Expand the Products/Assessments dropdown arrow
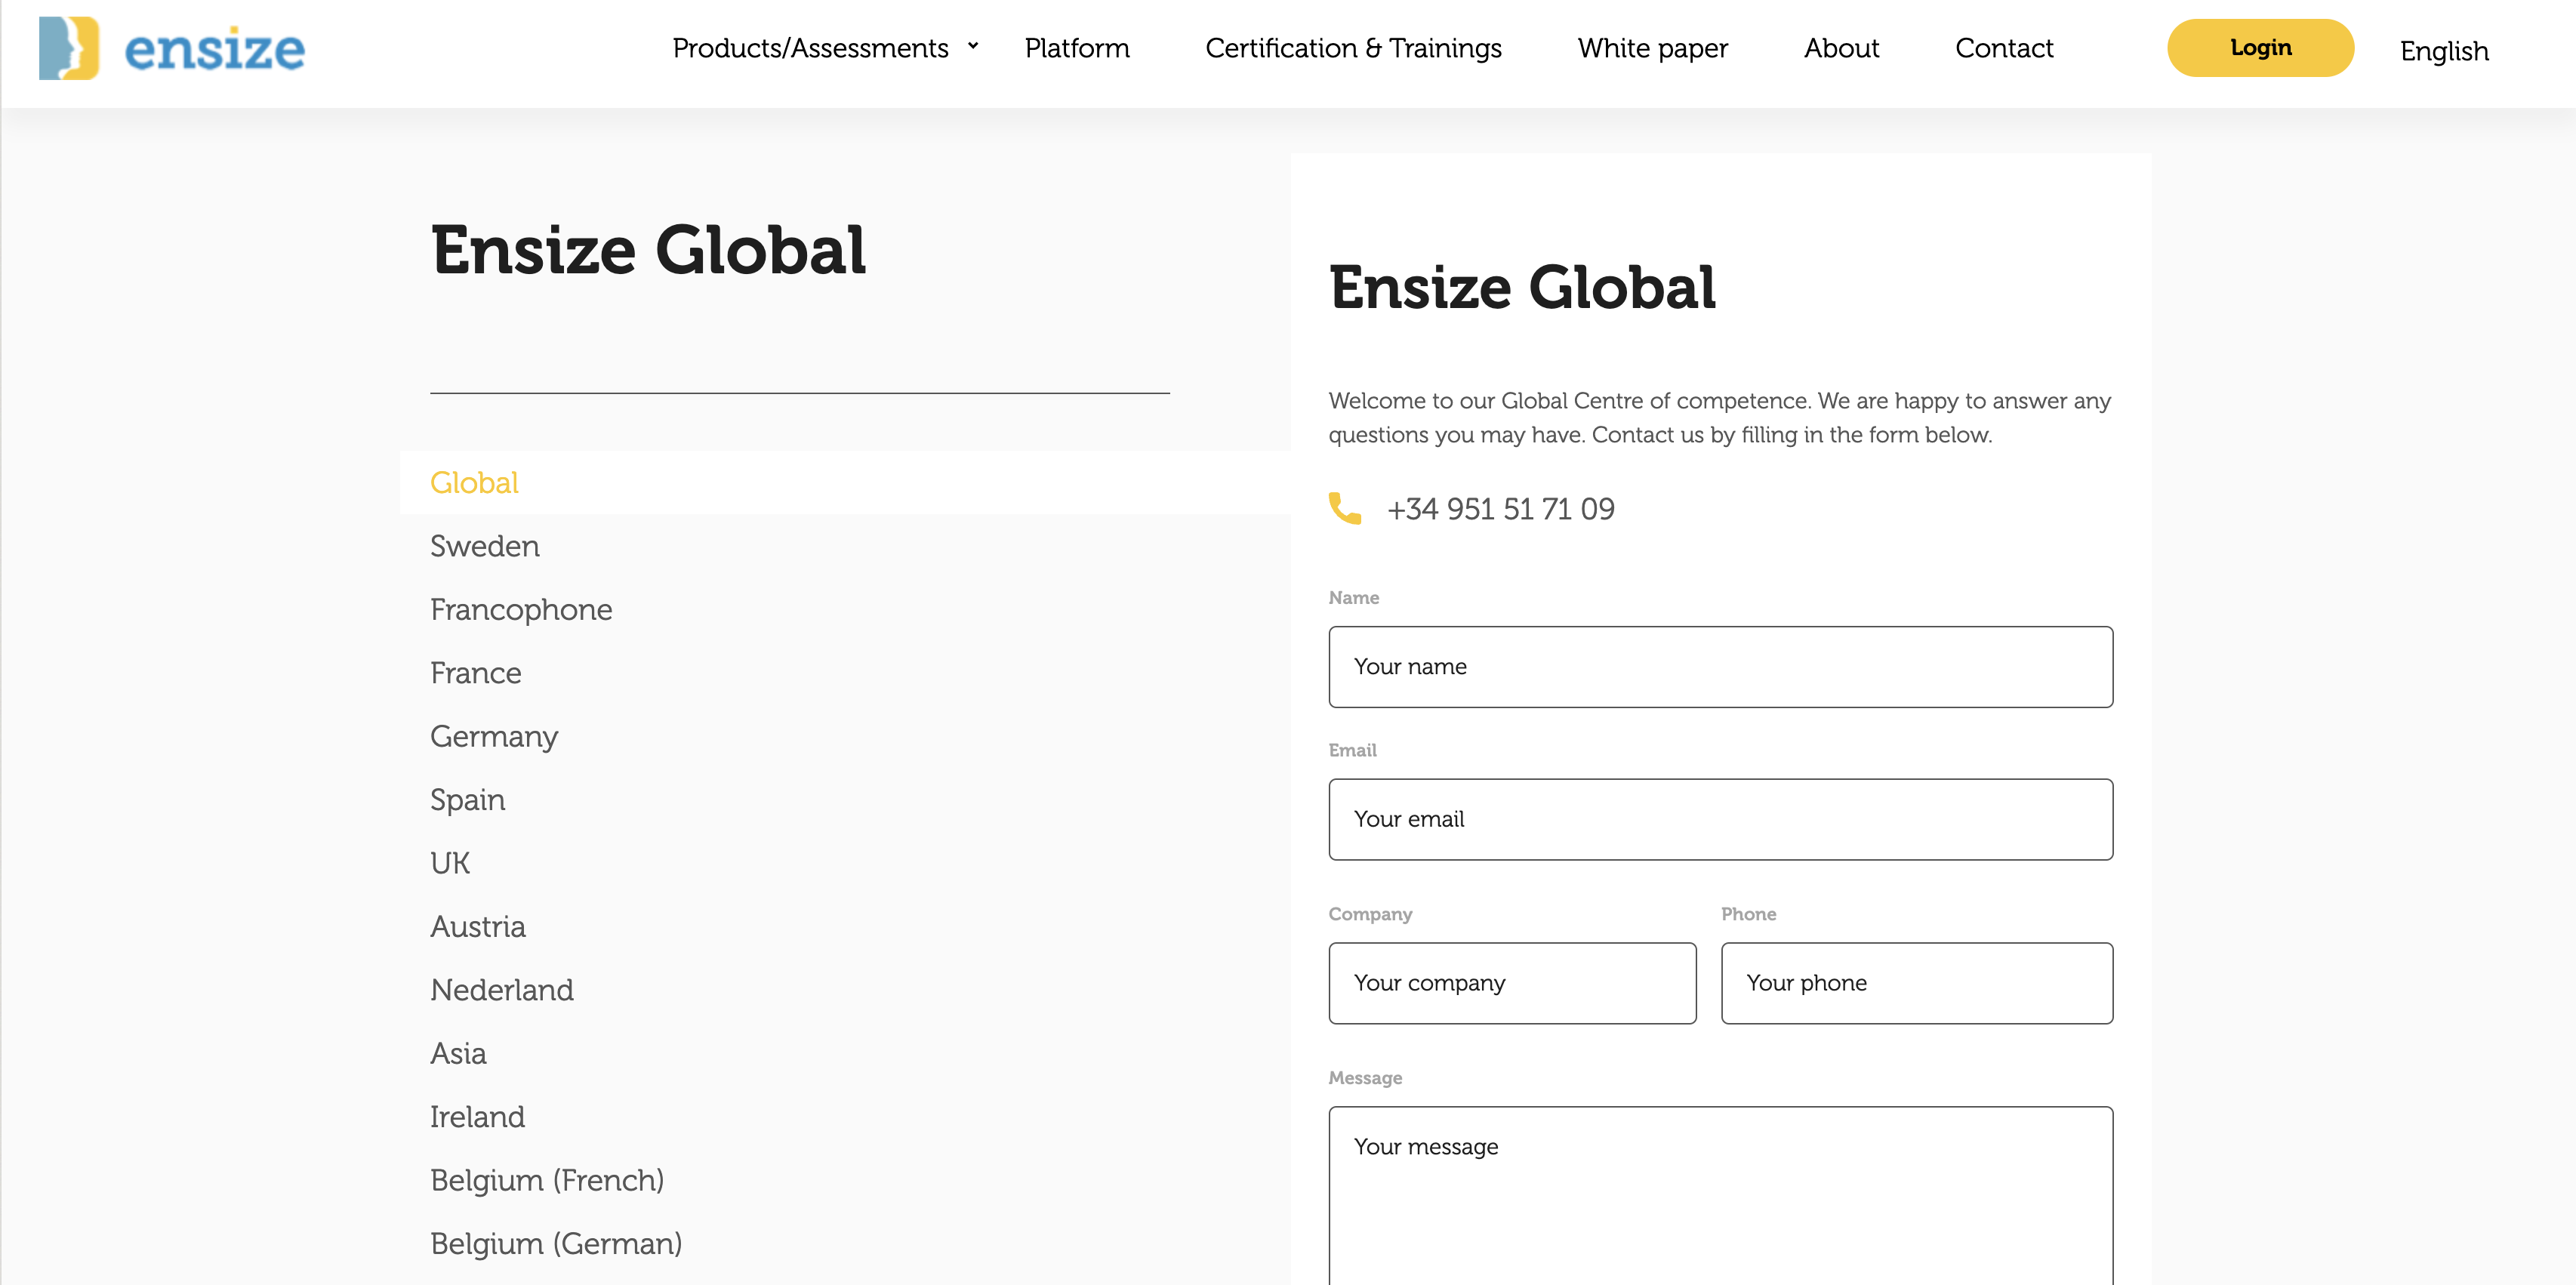This screenshot has height=1285, width=2576. (972, 46)
